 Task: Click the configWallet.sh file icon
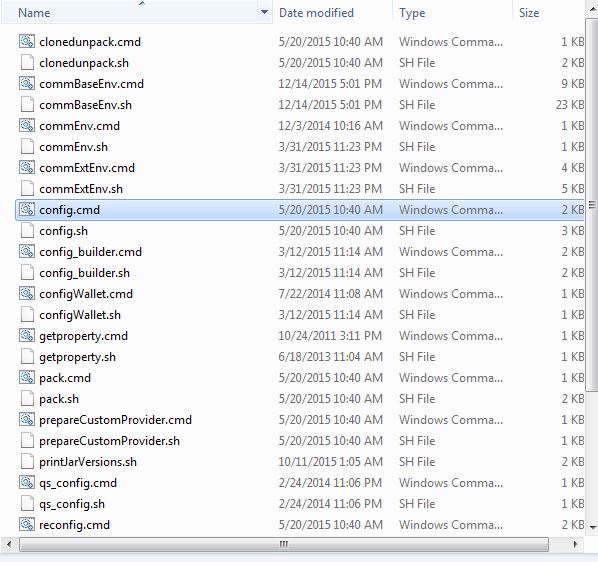pos(27,314)
